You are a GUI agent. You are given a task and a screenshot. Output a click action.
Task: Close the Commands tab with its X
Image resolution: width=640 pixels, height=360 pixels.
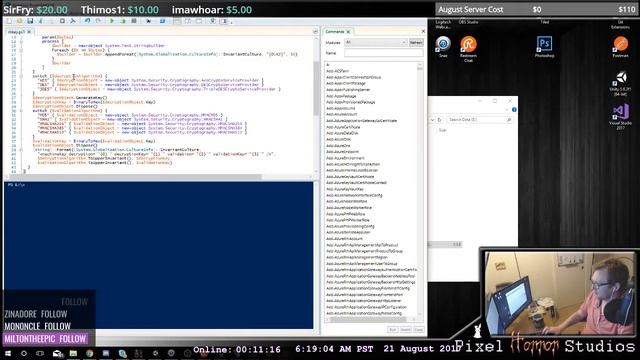(x=348, y=31)
